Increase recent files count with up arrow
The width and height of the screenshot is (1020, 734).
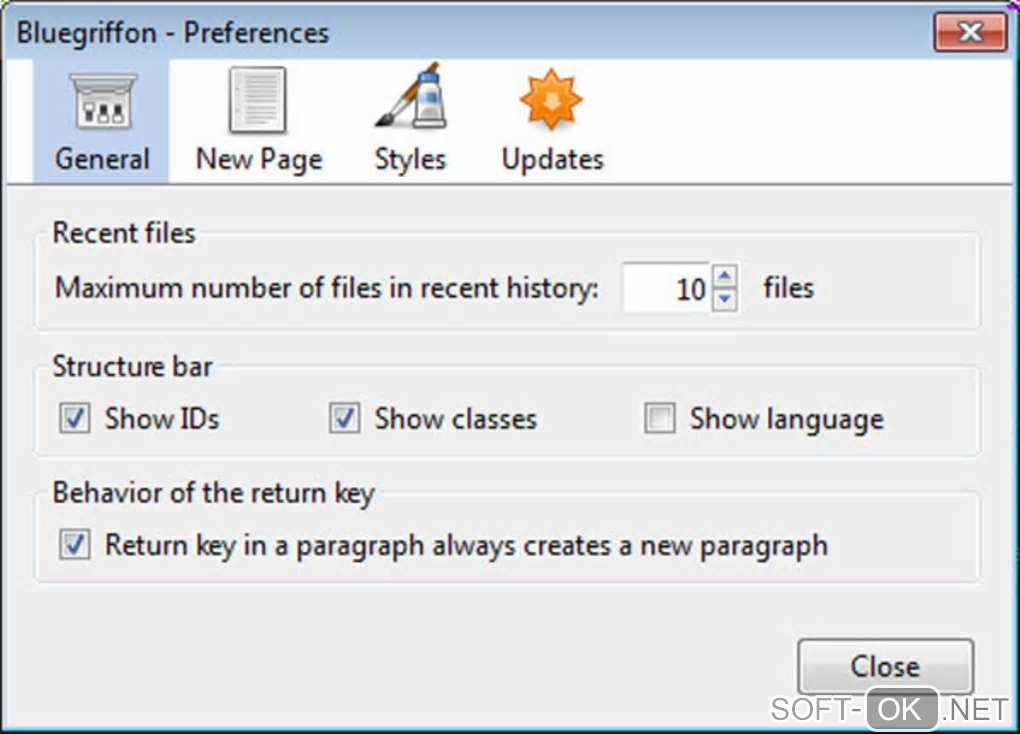727,277
